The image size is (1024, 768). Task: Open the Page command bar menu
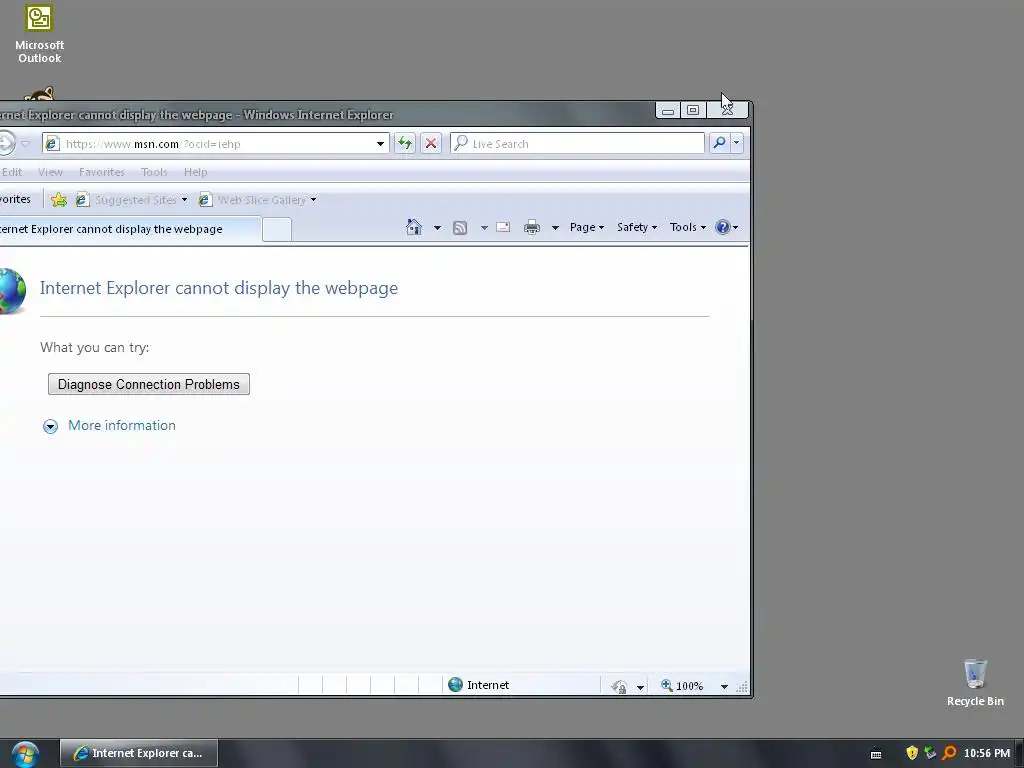pyautogui.click(x=586, y=227)
